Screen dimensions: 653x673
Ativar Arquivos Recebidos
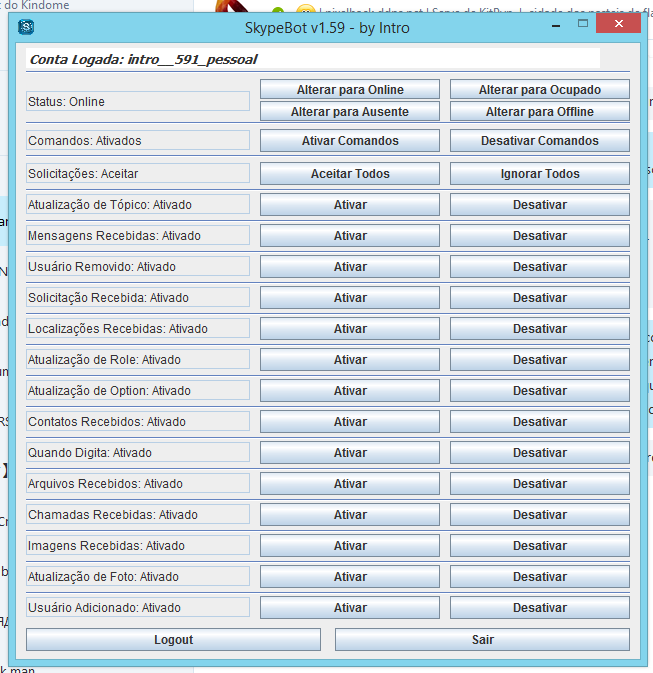tap(350, 483)
